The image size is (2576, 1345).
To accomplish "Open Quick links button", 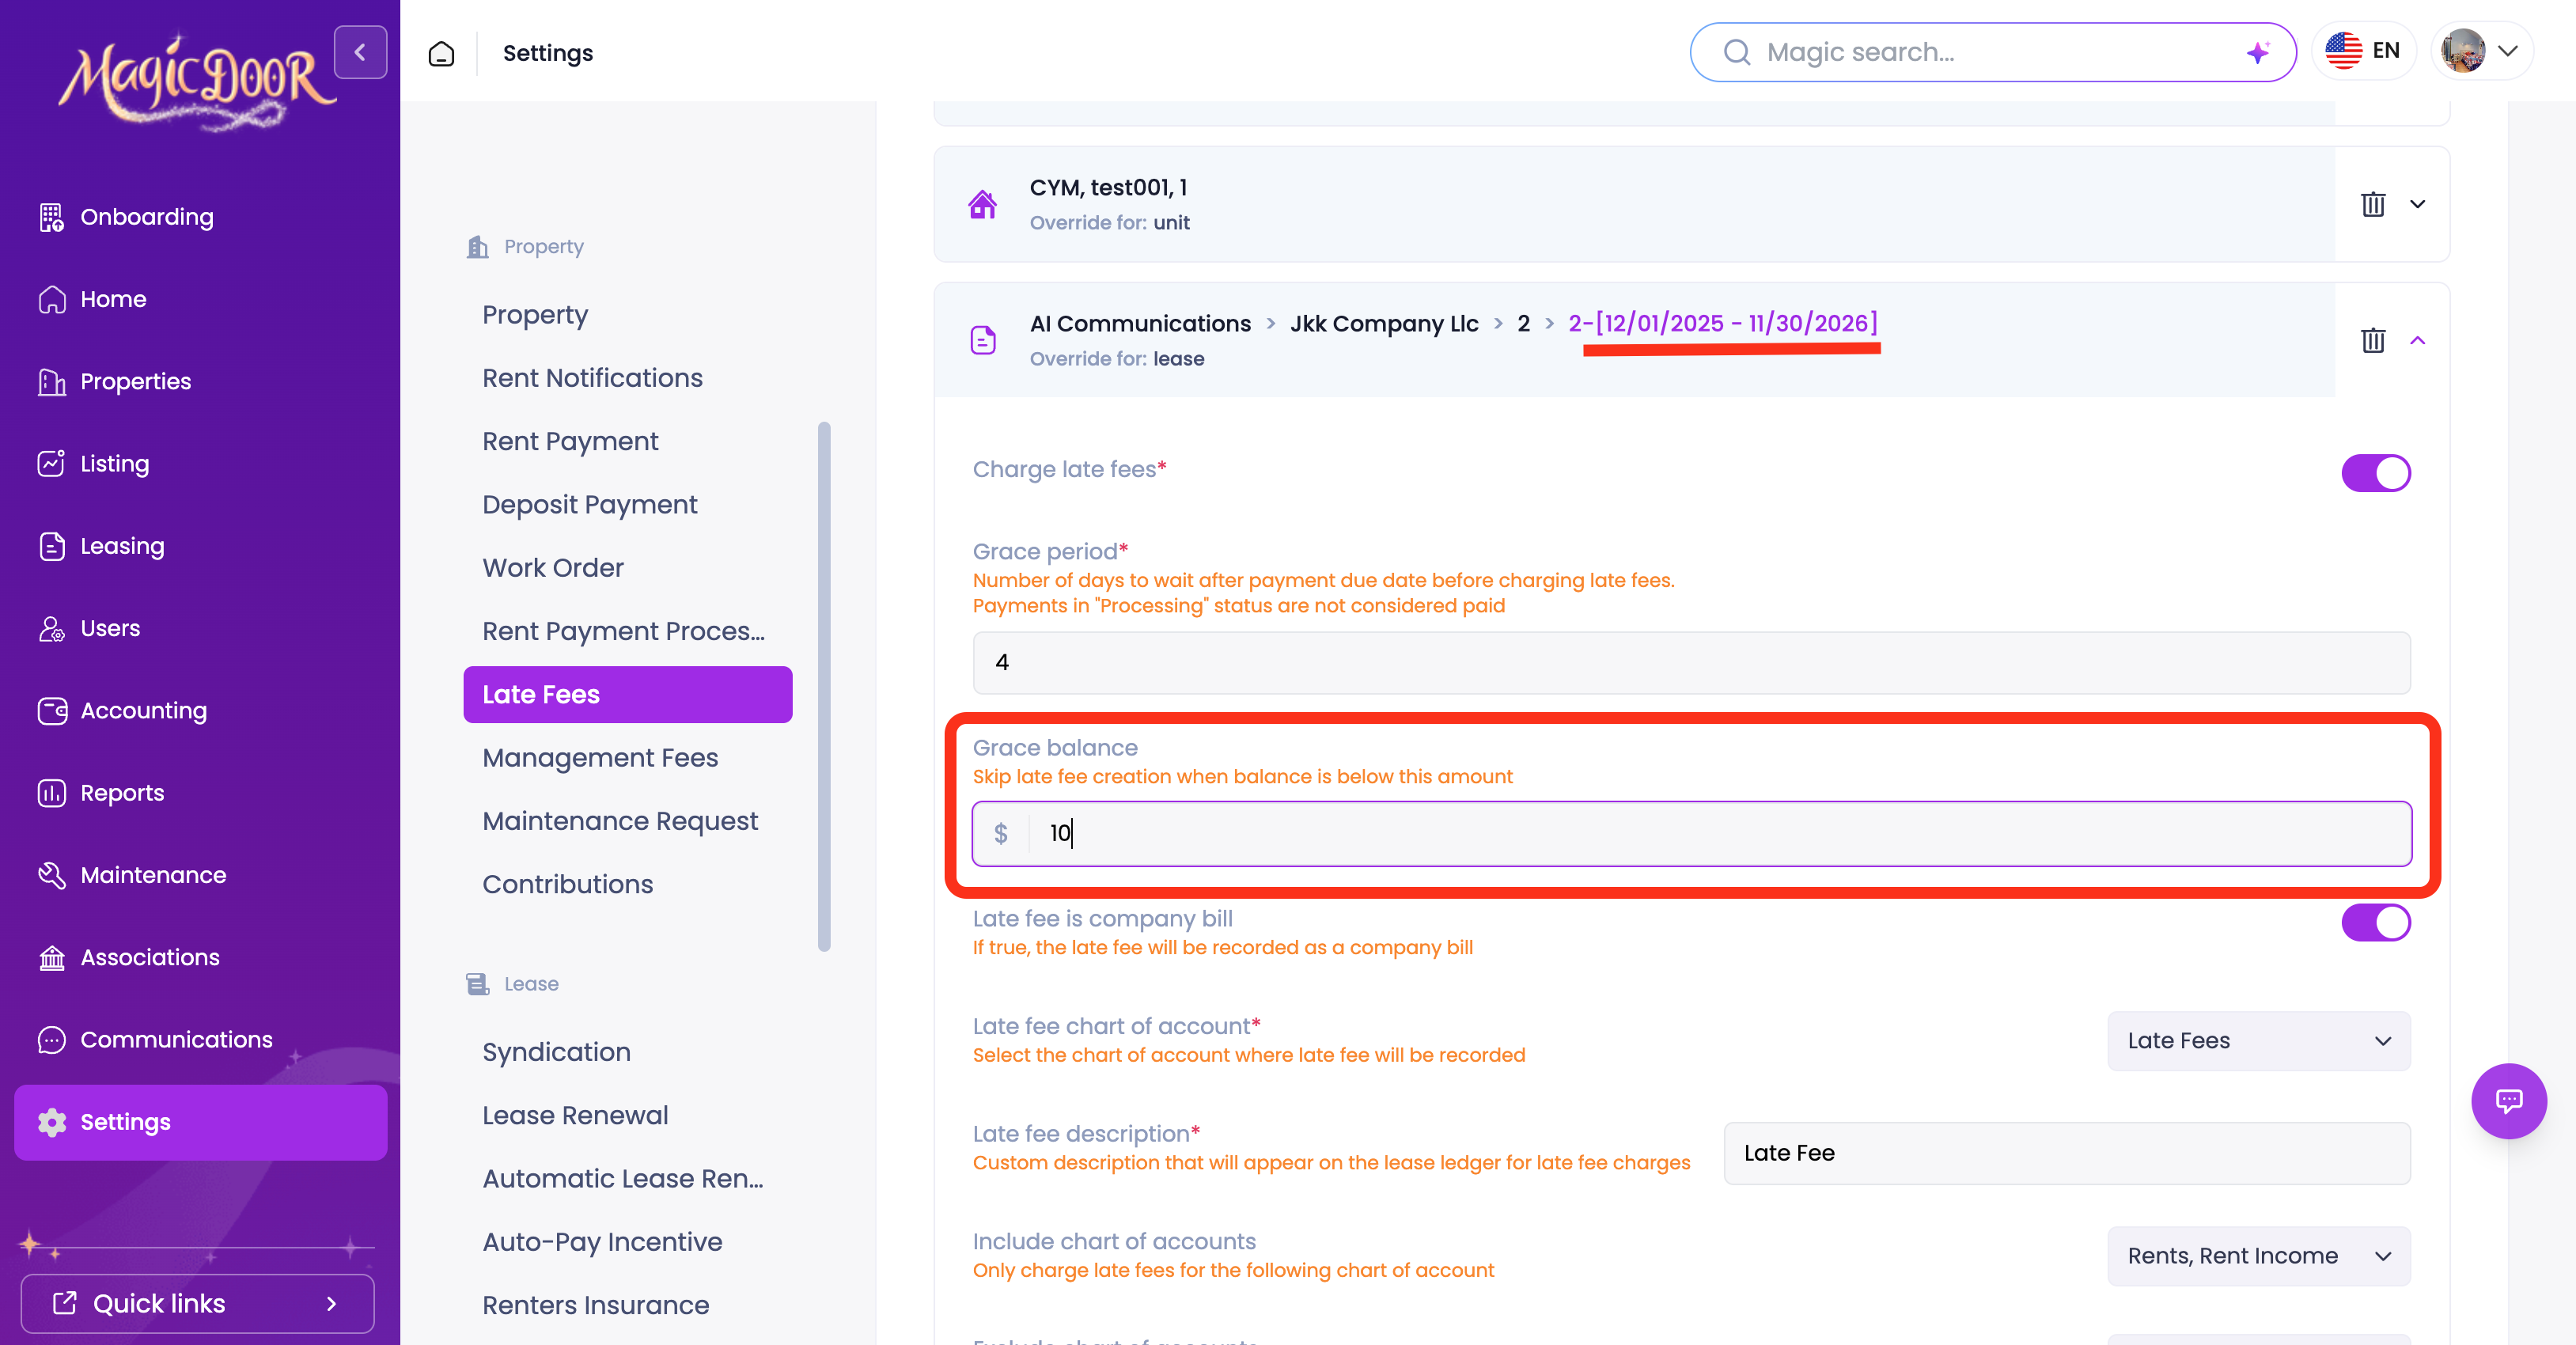I will click(197, 1303).
